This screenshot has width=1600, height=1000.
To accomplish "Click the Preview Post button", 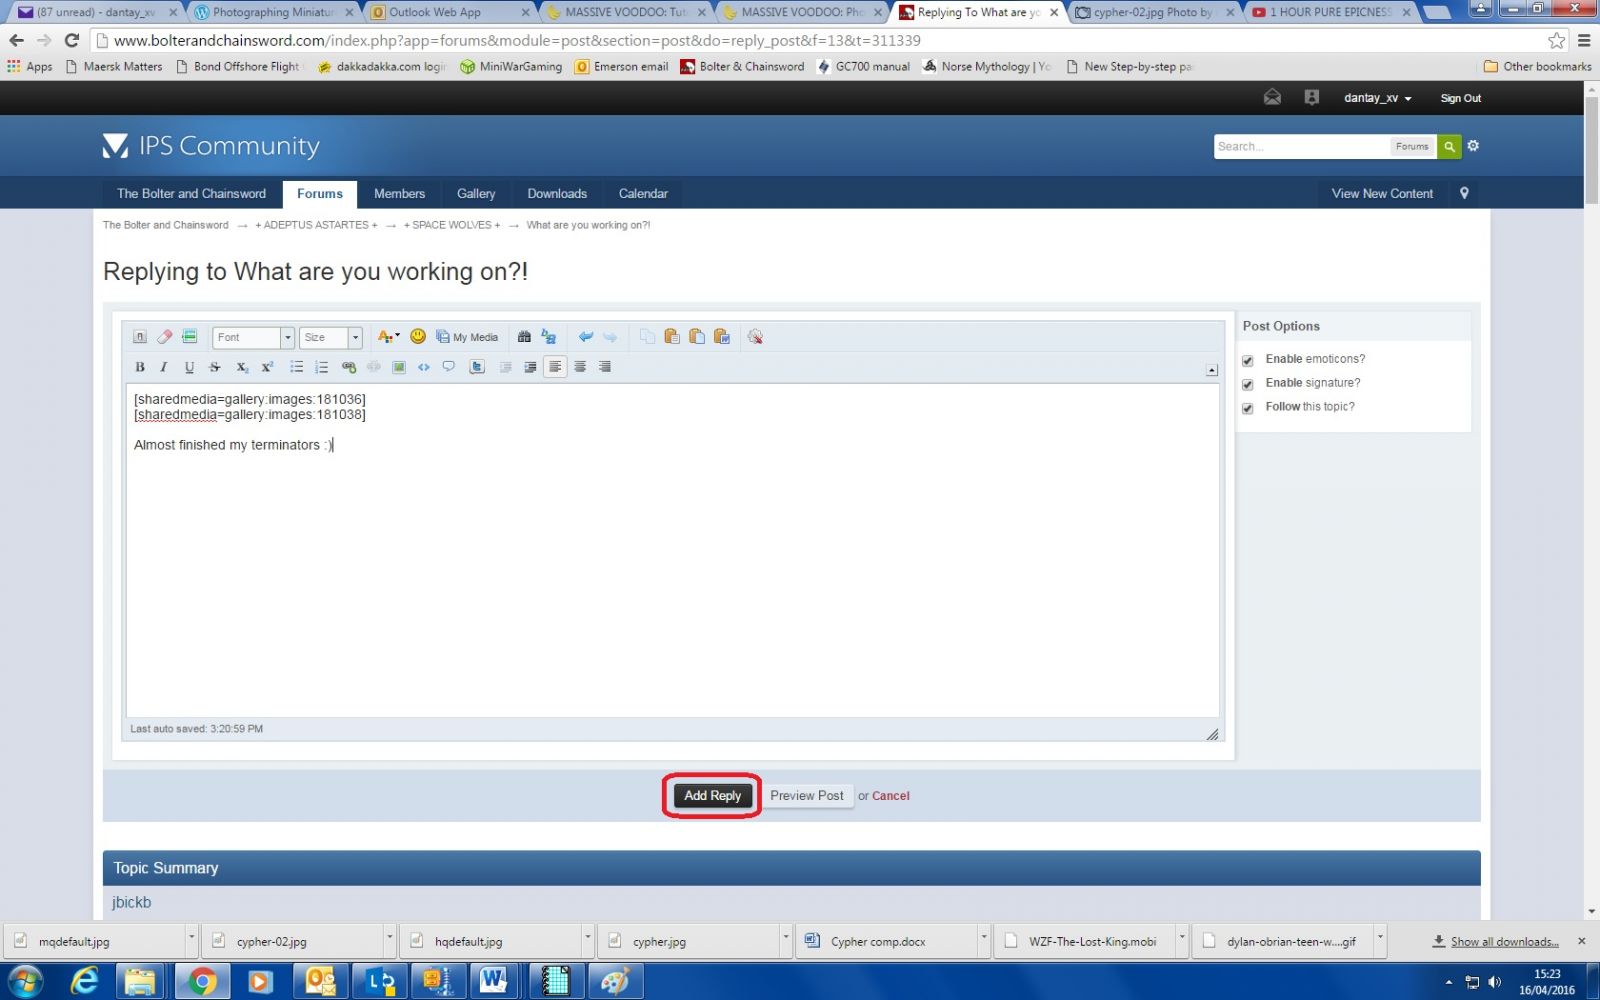I will pos(806,796).
